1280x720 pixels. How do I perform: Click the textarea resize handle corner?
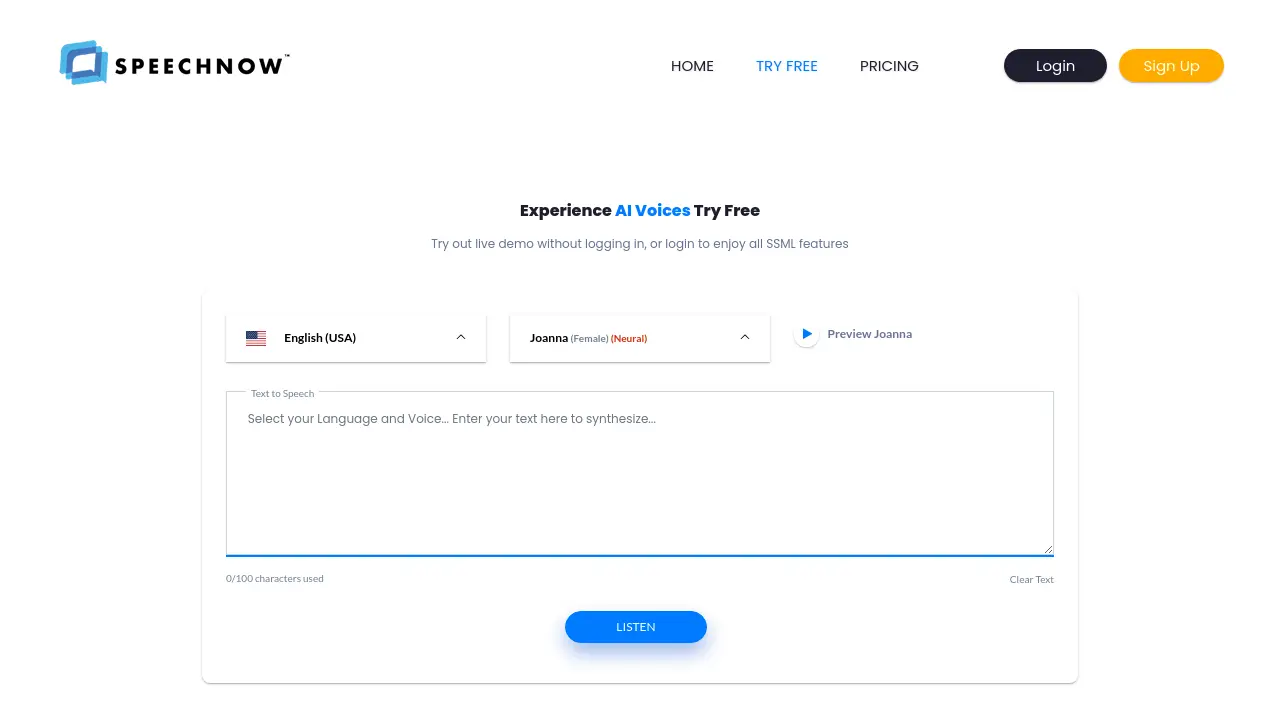point(1048,549)
